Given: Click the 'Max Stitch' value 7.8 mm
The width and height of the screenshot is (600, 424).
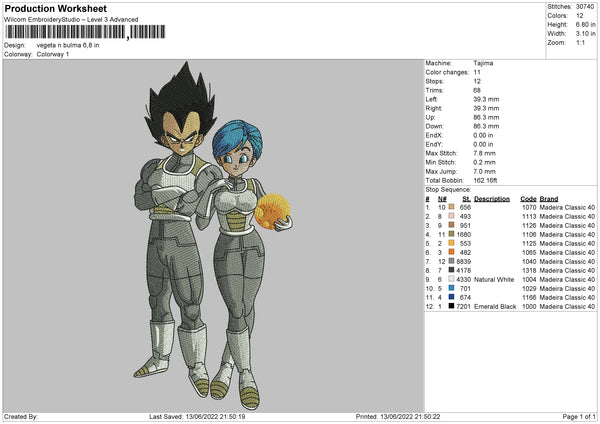Looking at the screenshot, I should pyautogui.click(x=484, y=153).
